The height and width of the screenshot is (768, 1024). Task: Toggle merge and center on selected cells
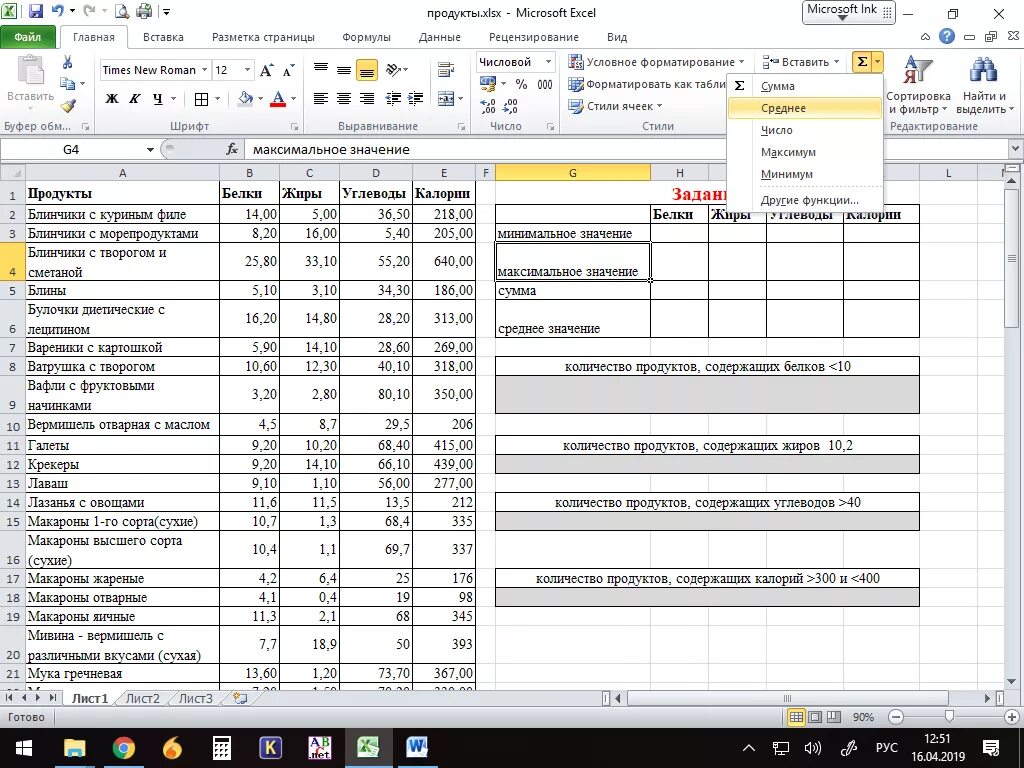[x=446, y=97]
